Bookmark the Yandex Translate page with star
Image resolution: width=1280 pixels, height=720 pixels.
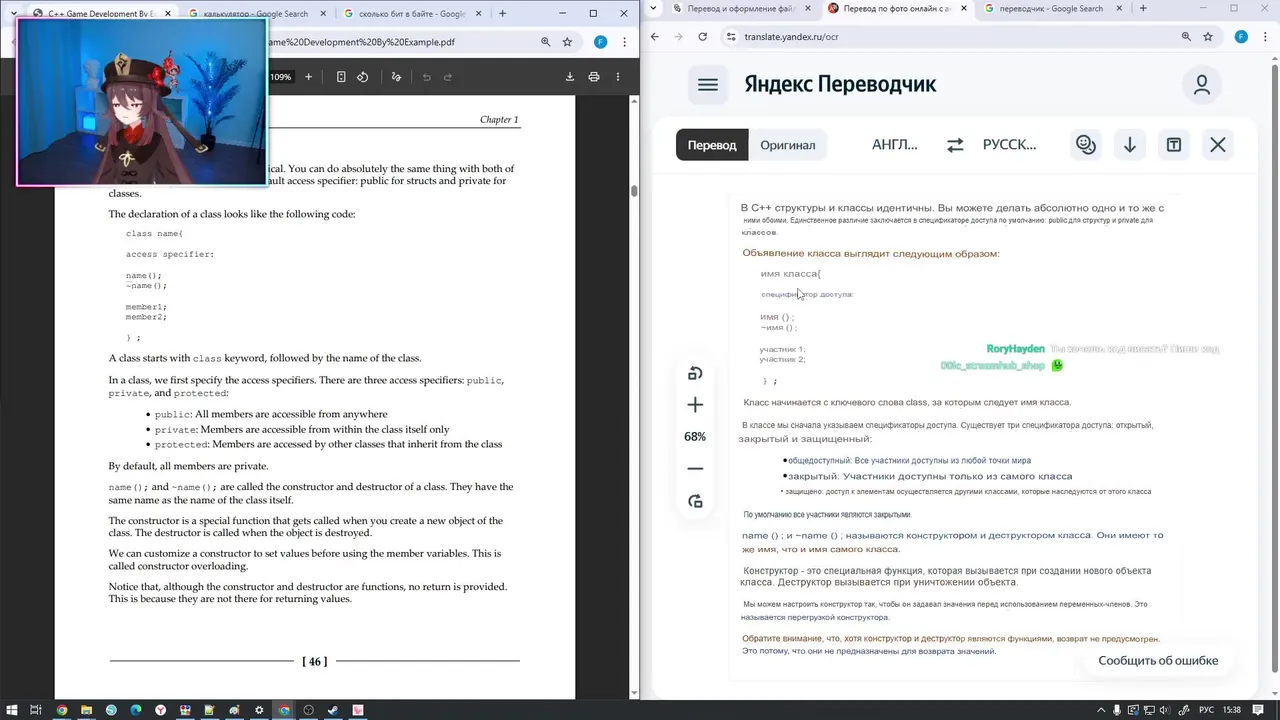[x=1208, y=37]
